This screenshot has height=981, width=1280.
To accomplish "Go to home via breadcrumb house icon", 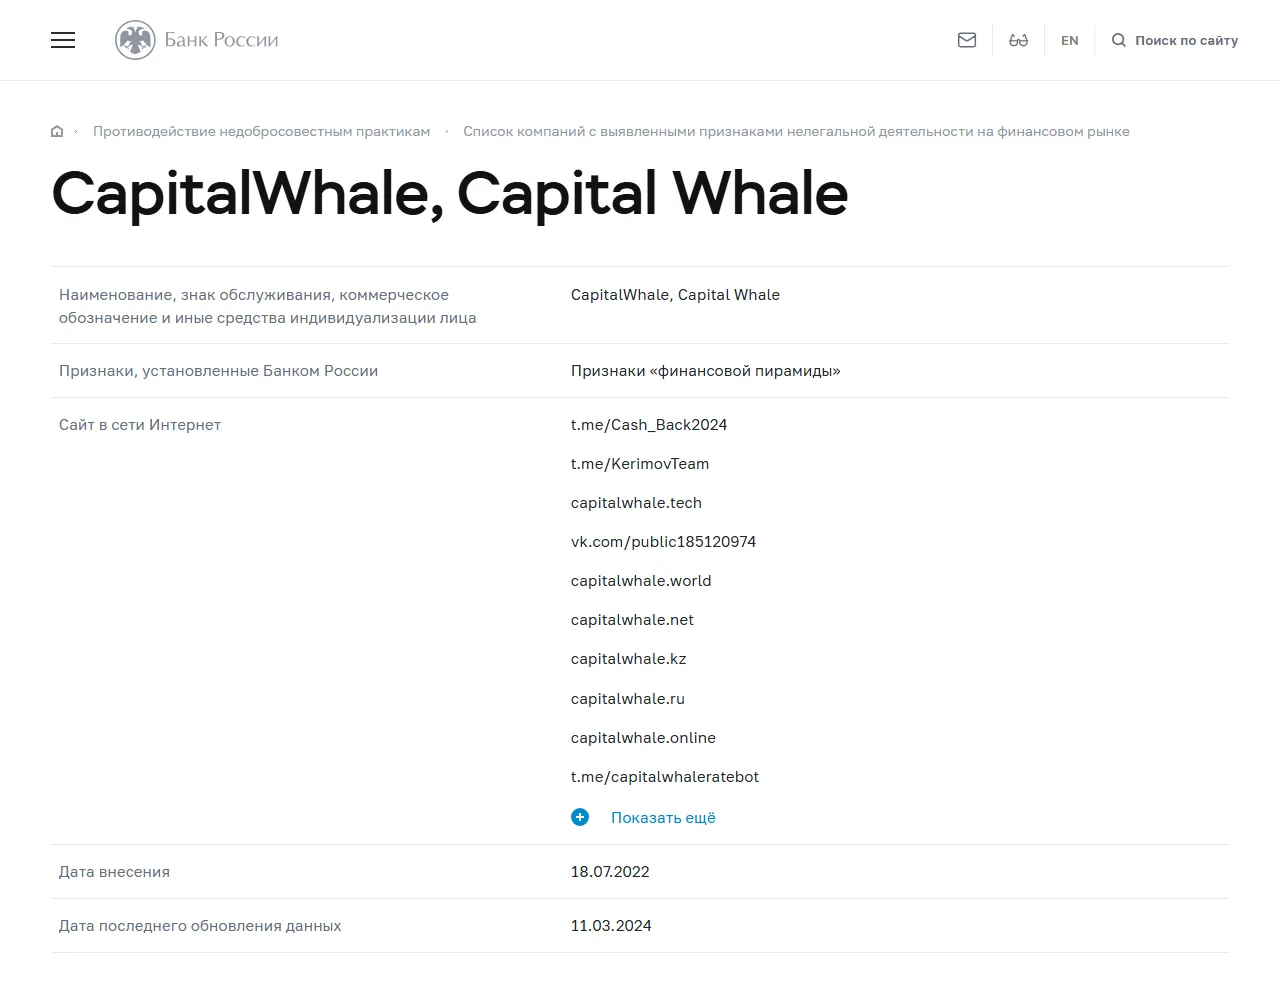I will [57, 131].
